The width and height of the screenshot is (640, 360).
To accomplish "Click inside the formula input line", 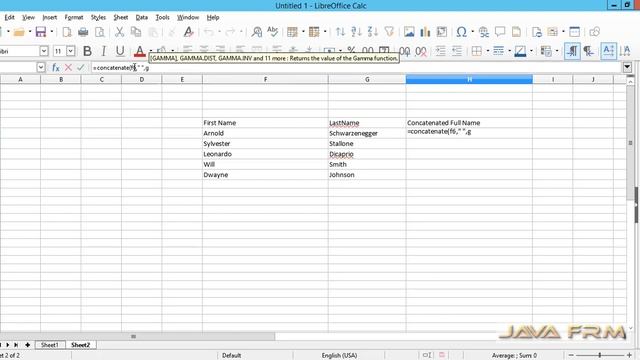I will click(356, 68).
